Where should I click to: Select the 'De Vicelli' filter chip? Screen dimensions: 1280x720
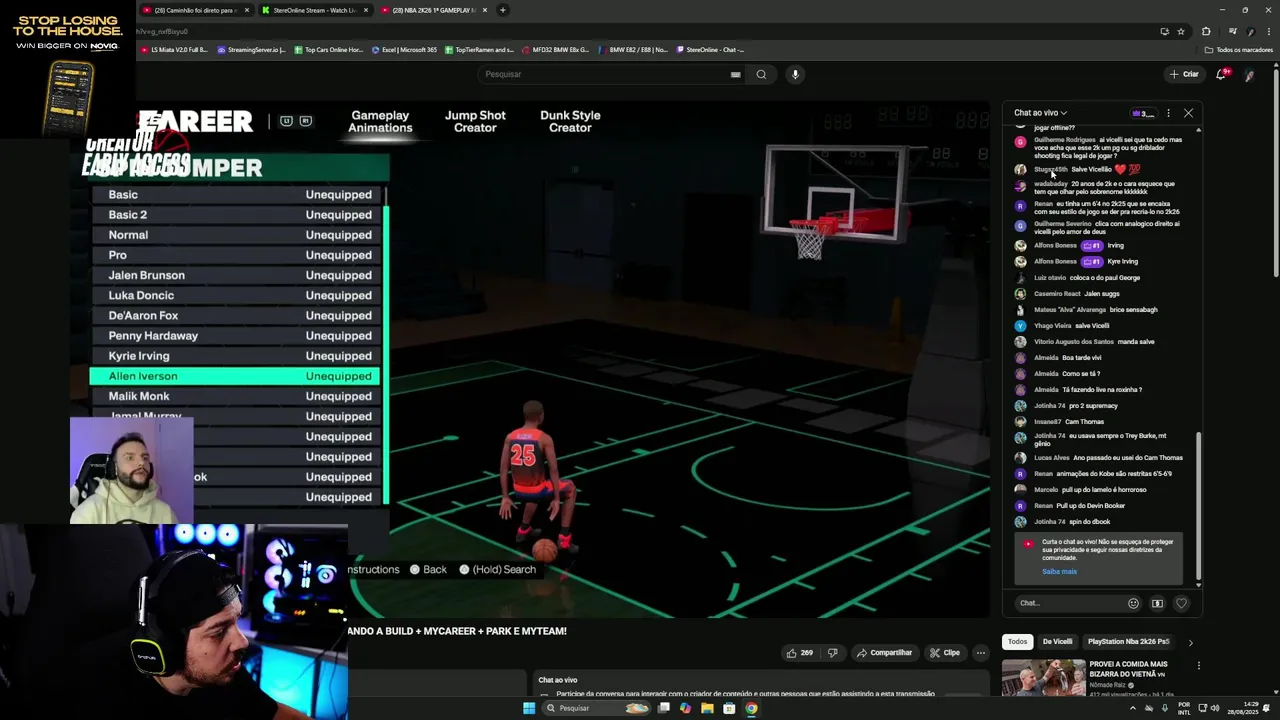tap(1057, 642)
